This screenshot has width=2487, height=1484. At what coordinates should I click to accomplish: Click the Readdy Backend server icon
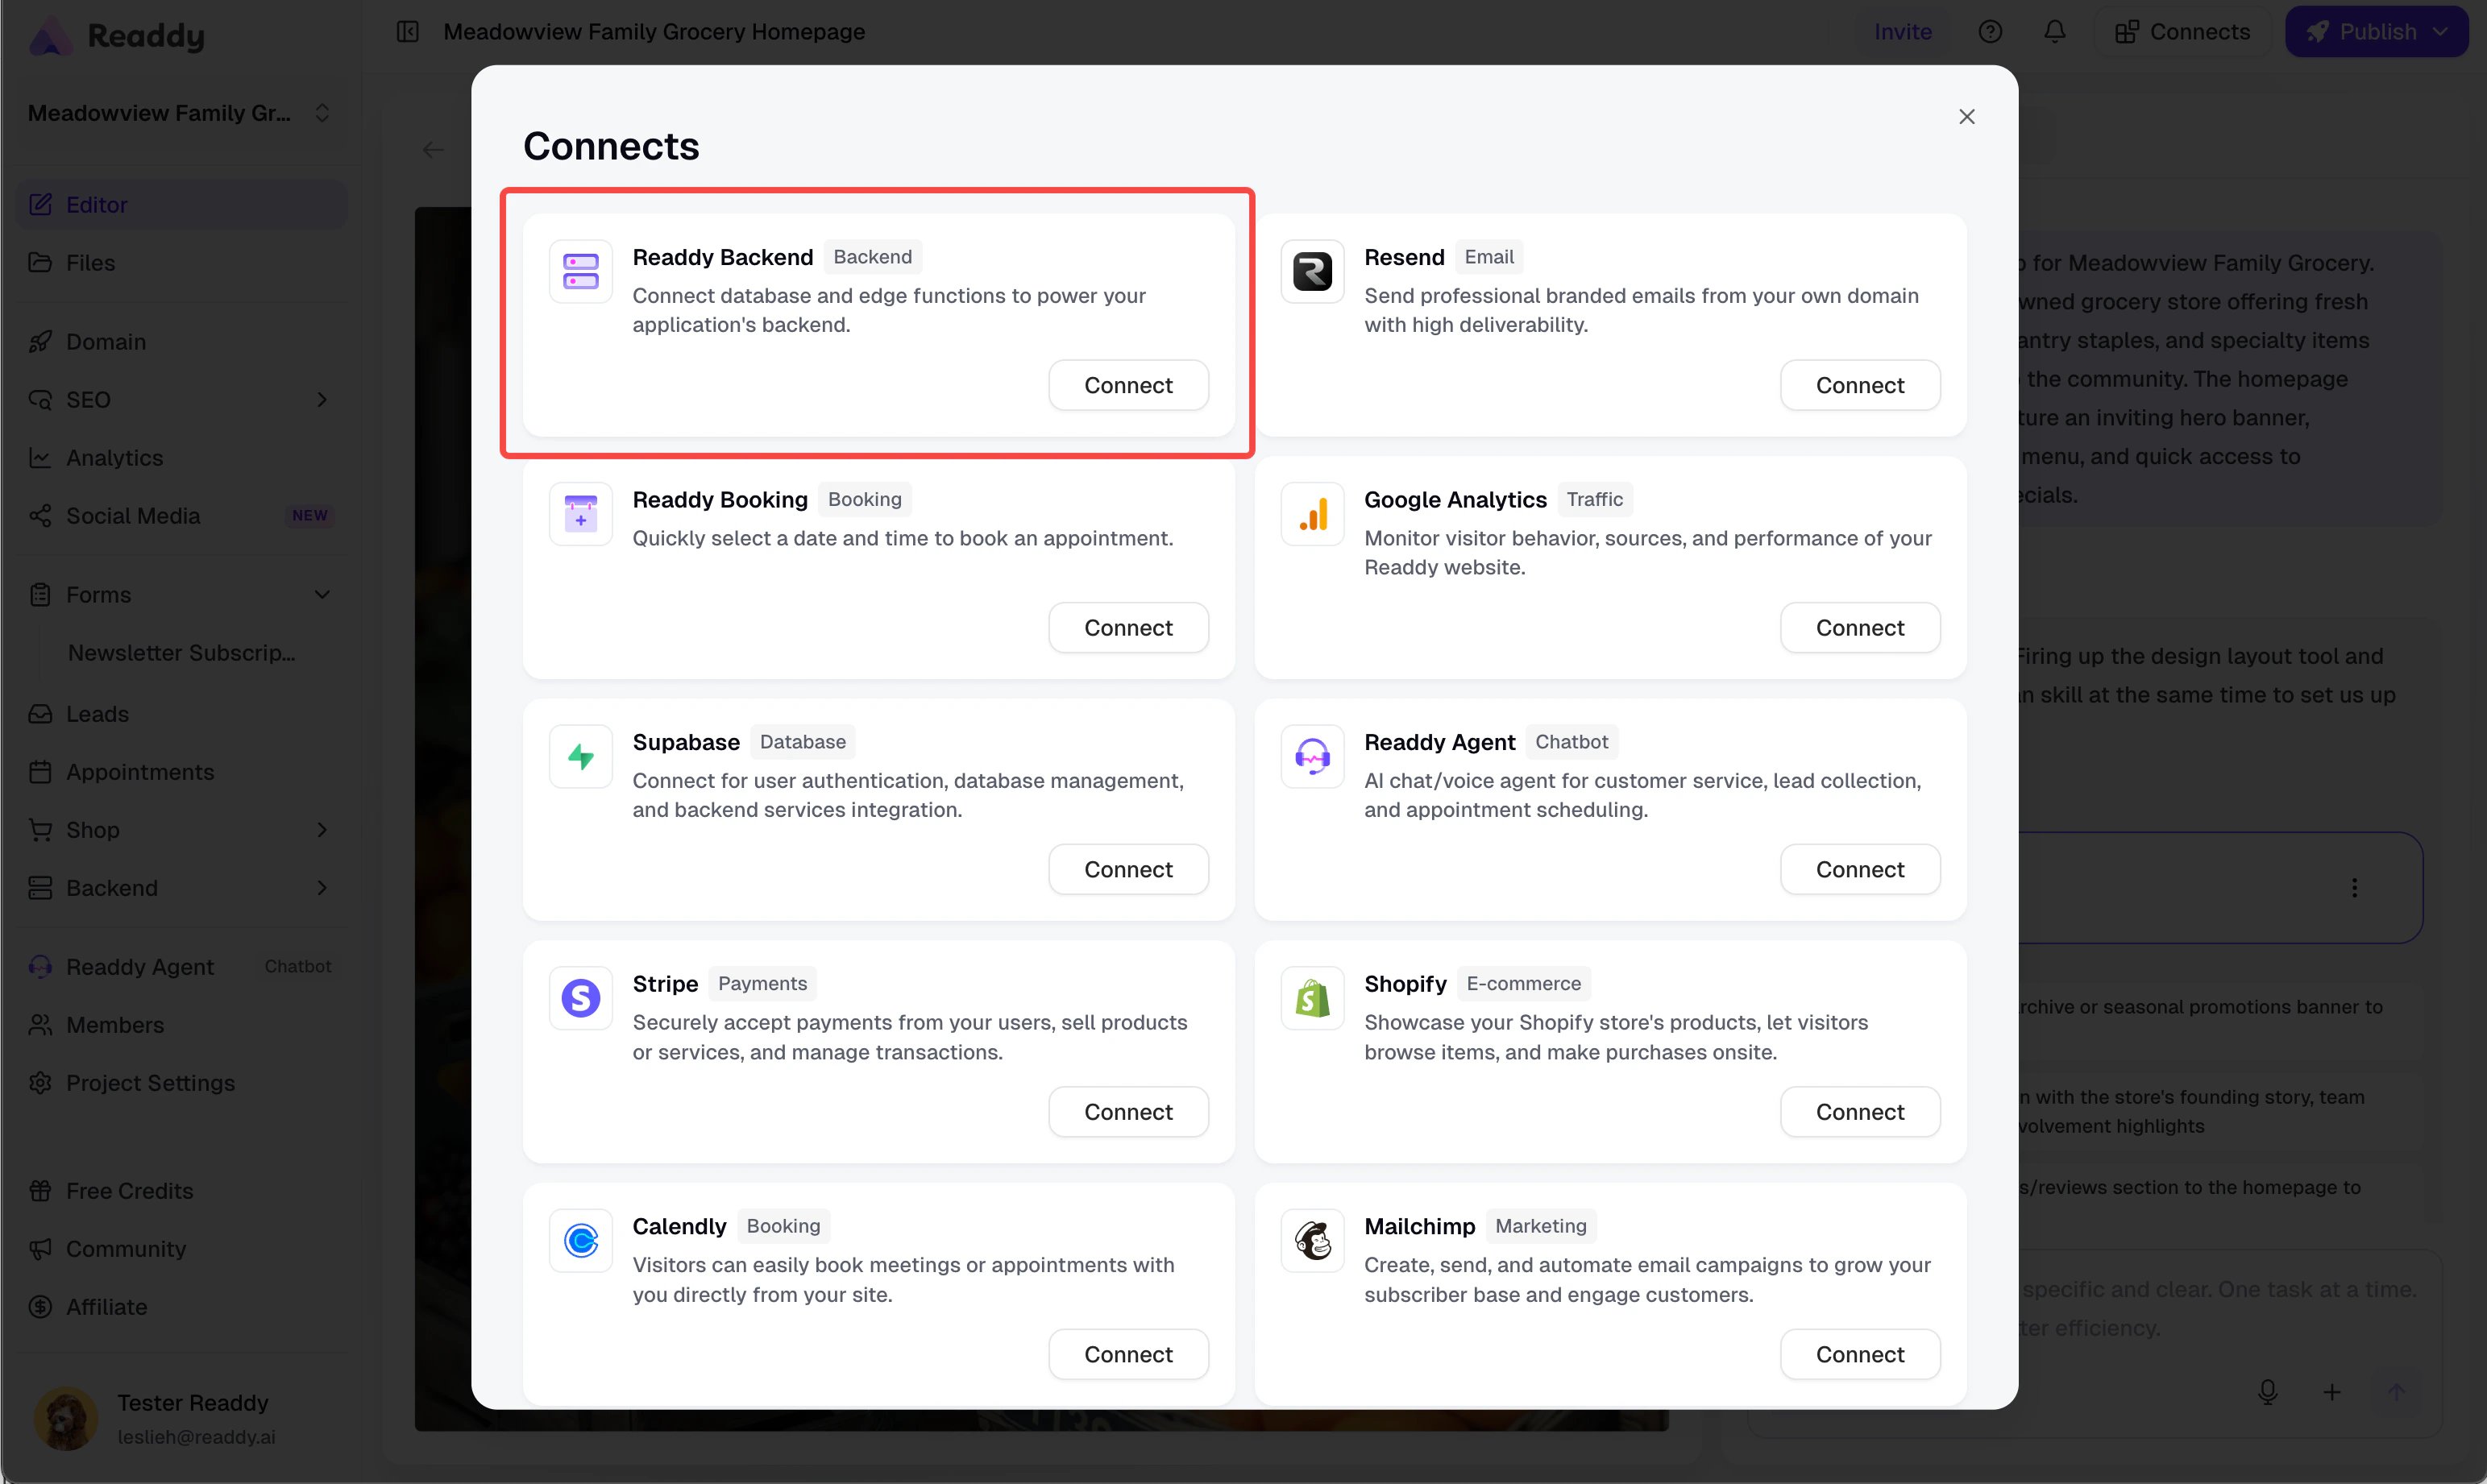[580, 271]
